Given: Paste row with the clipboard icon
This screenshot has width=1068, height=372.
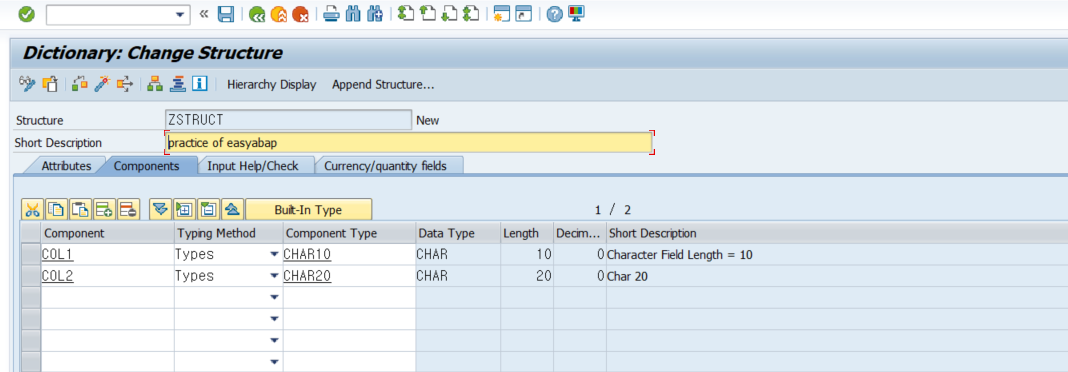Looking at the screenshot, I should [80, 210].
